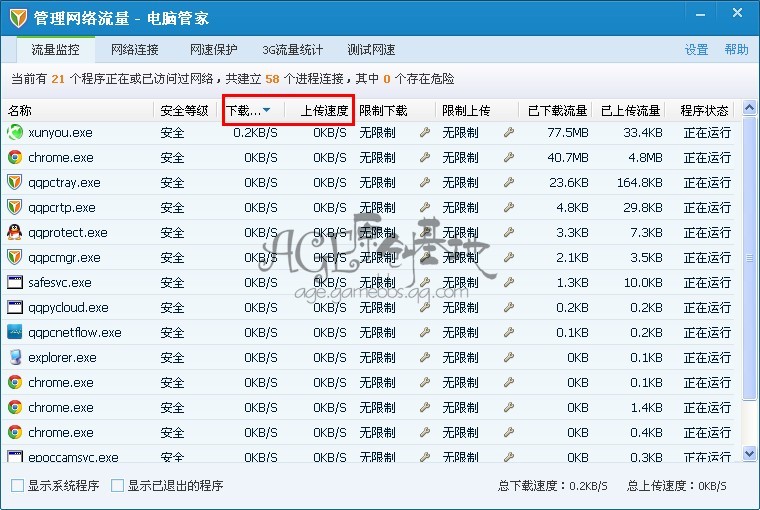Switch to the 测试网速 tab

(x=371, y=49)
